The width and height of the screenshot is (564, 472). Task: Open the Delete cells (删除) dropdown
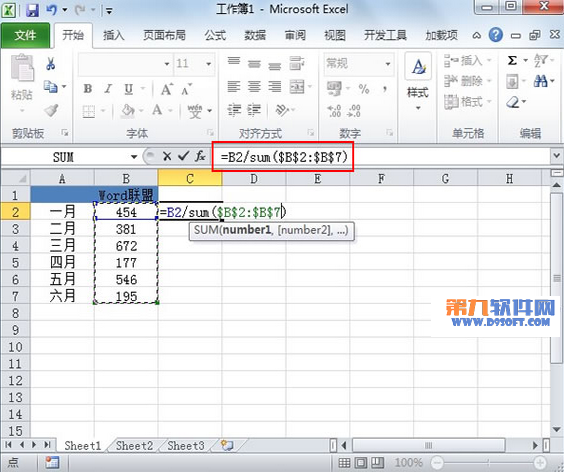[x=468, y=81]
